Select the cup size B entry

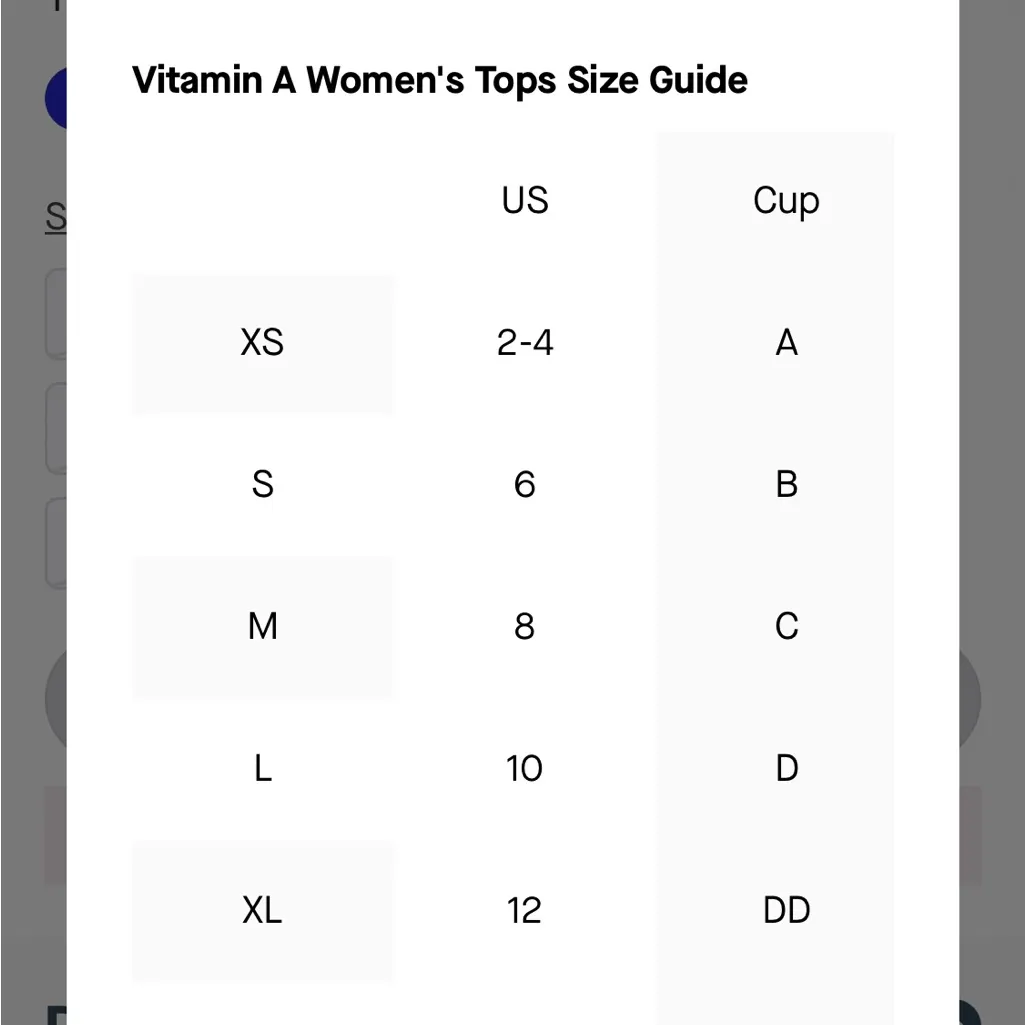pyautogui.click(x=786, y=485)
